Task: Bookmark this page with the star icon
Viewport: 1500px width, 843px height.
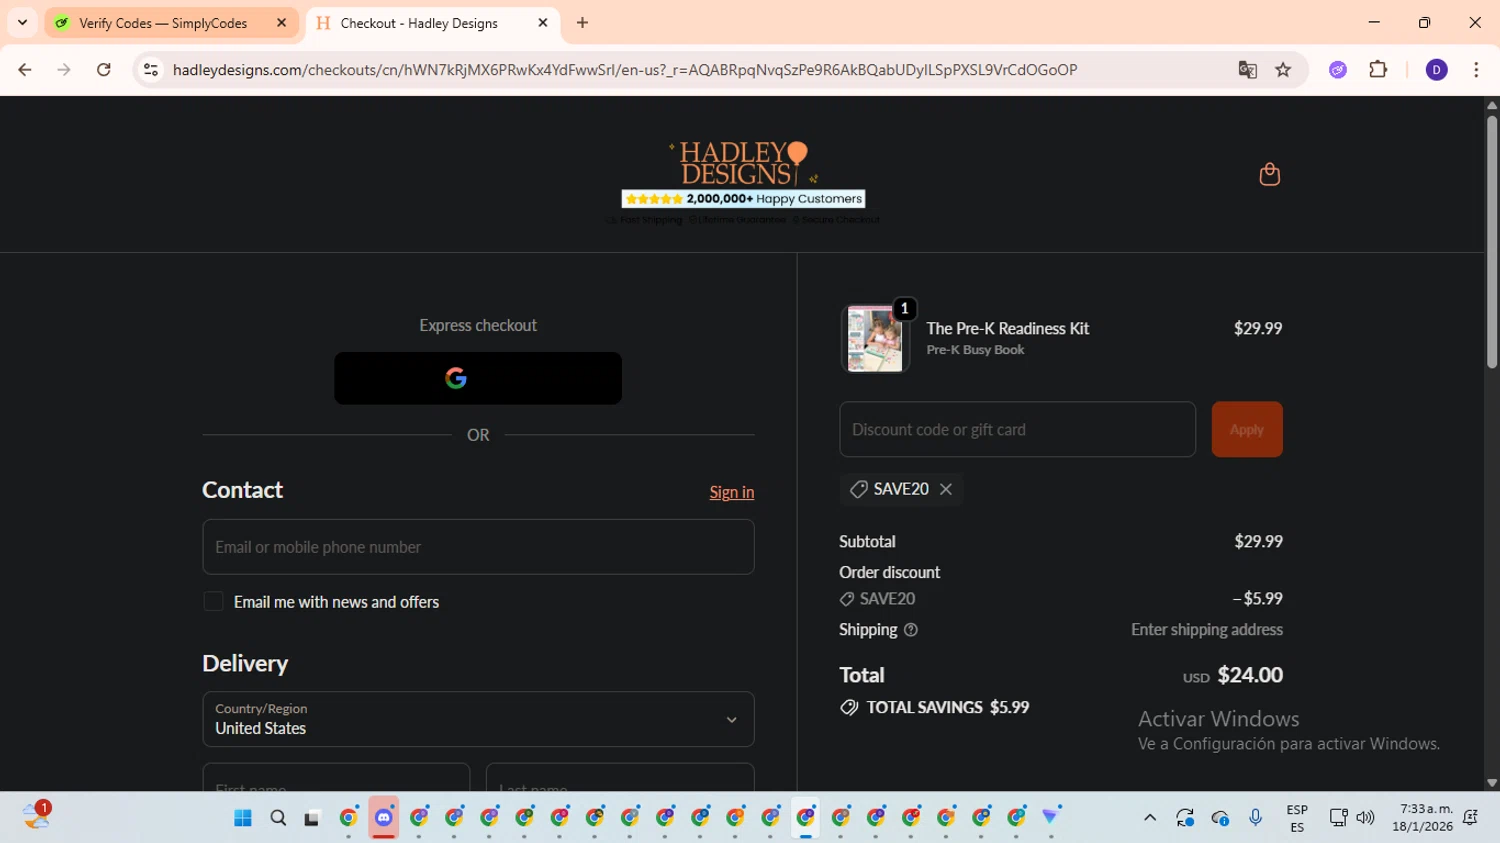Action: (1283, 70)
